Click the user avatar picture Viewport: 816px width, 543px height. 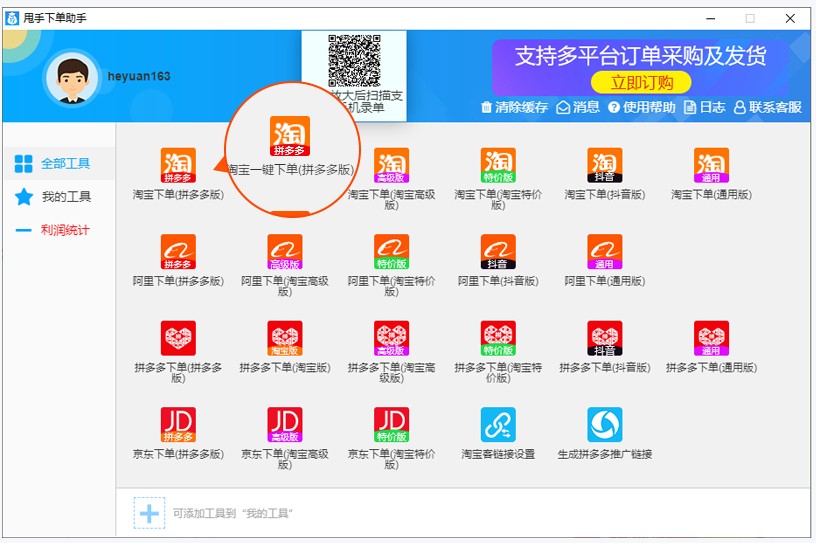point(72,79)
